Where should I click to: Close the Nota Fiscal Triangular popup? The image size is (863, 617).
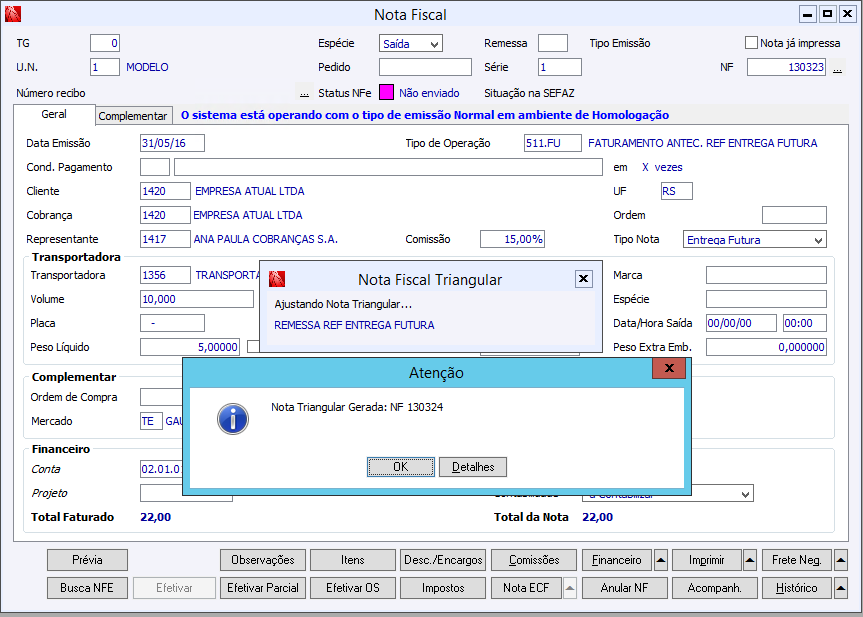pos(583,279)
